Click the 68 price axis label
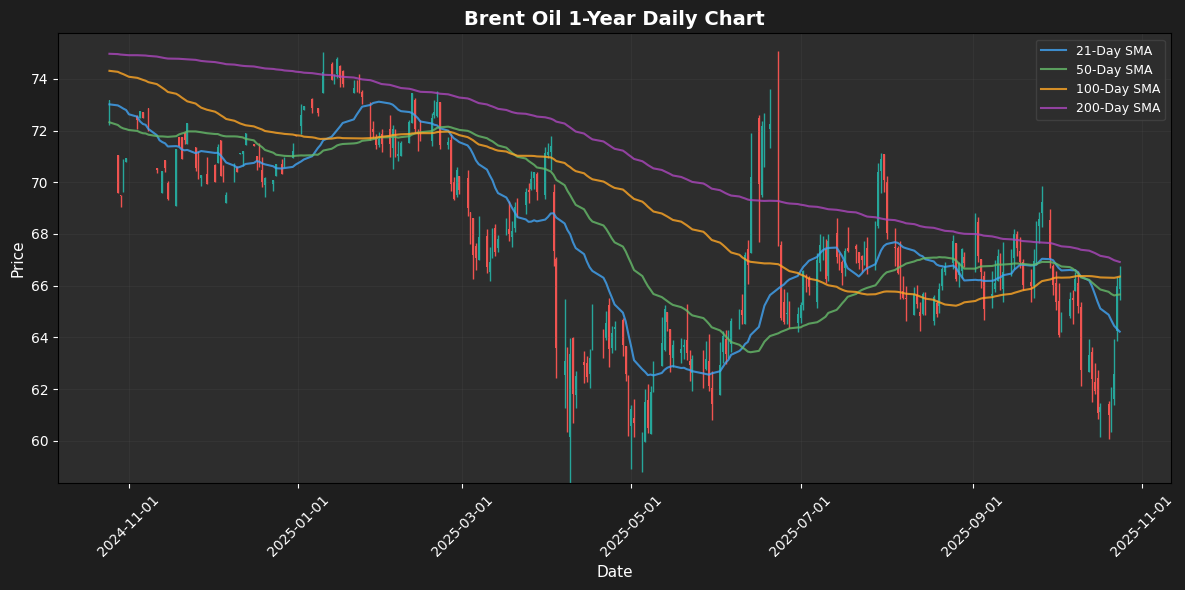The height and width of the screenshot is (590, 1185). 42,235
